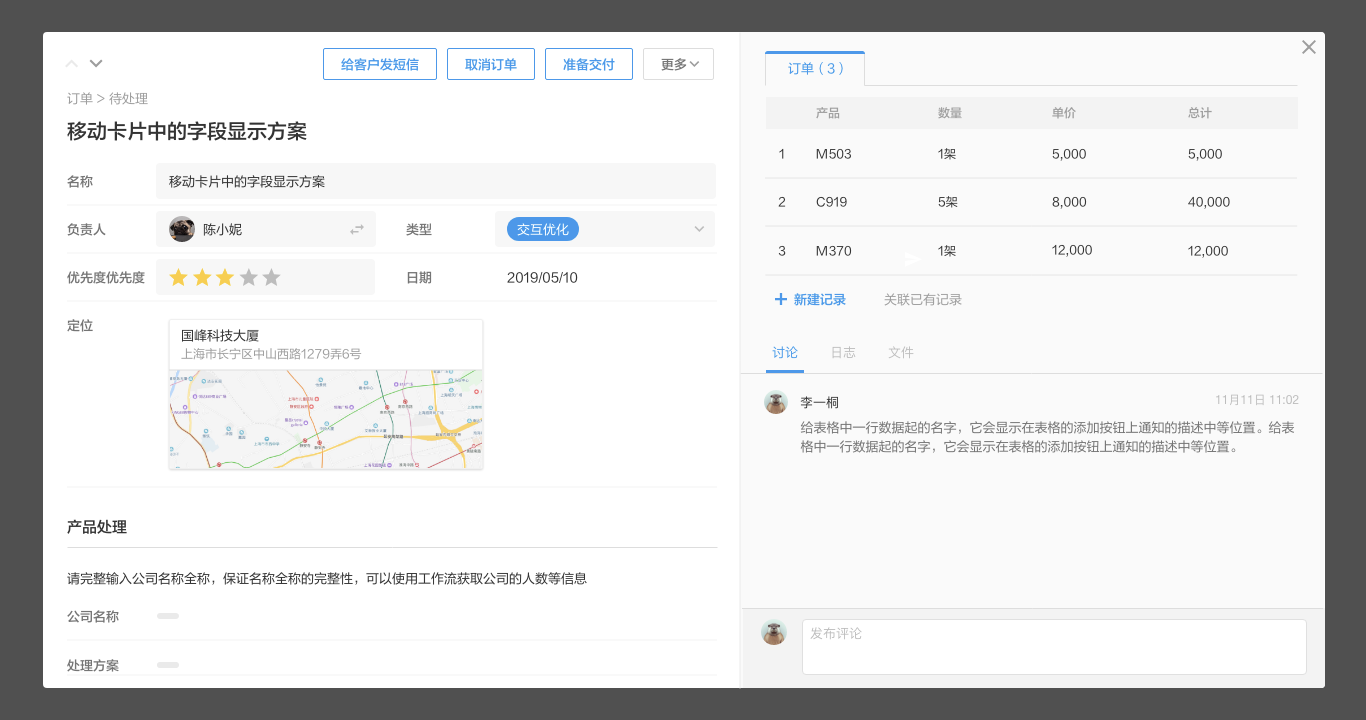Viewport: 1366px width, 720px height.
Task: Open the 订单 (3) tab
Action: point(815,68)
